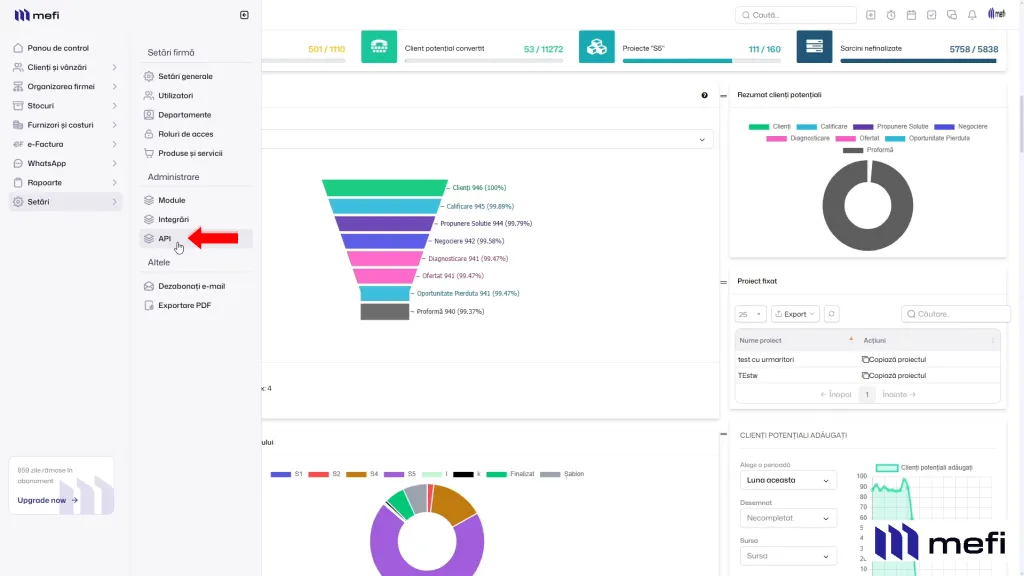Open Exportare PDF
This screenshot has height=576, width=1024.
pos(184,306)
